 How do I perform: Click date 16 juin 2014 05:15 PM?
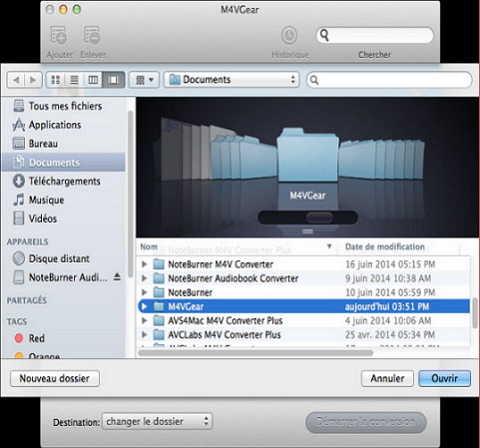tap(390, 264)
